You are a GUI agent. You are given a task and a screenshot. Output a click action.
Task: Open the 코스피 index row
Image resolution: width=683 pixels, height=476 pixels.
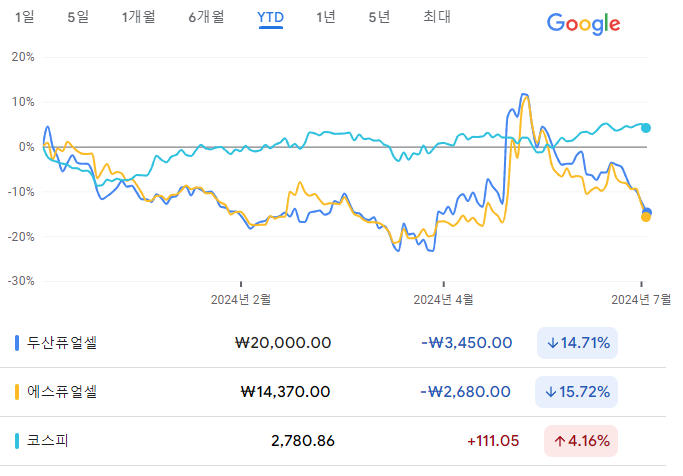(x=333, y=441)
